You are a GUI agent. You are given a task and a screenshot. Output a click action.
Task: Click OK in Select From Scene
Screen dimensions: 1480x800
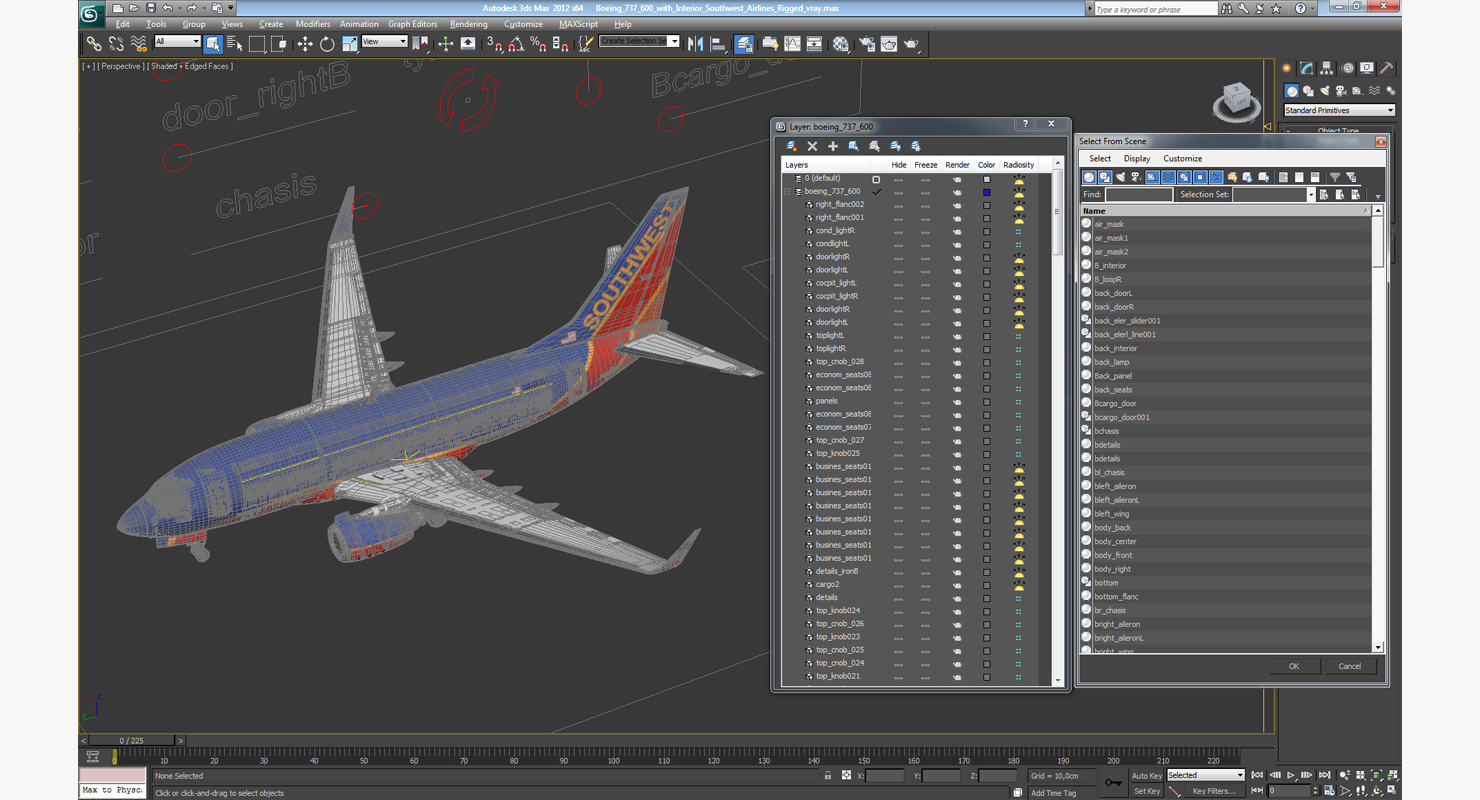1294,666
